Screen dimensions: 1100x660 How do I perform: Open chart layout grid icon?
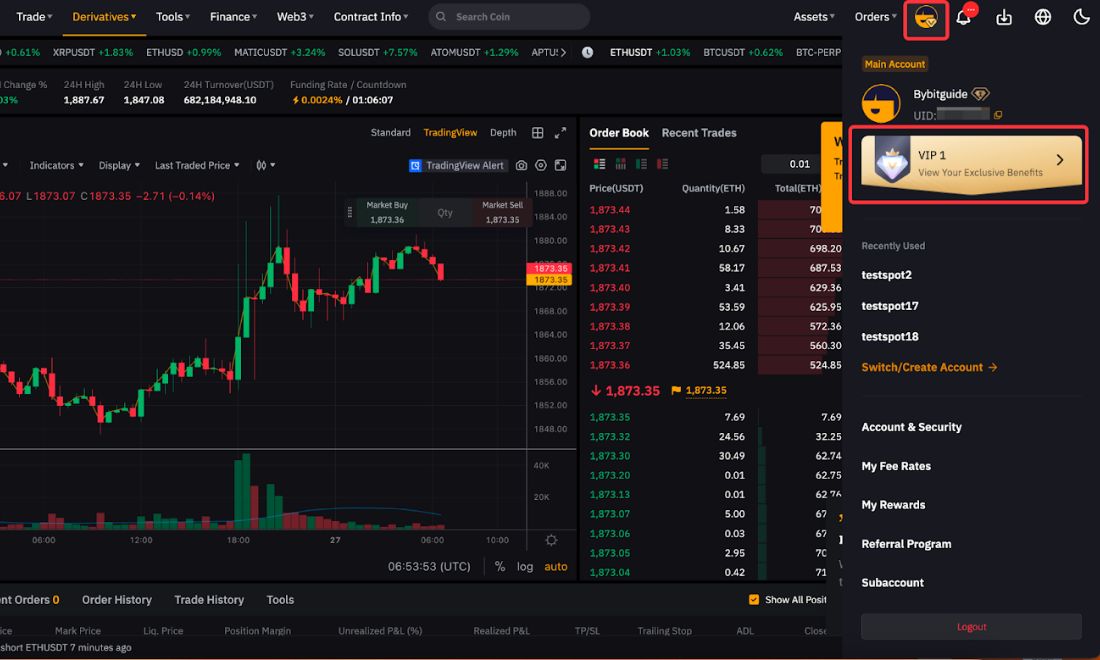[x=537, y=133]
